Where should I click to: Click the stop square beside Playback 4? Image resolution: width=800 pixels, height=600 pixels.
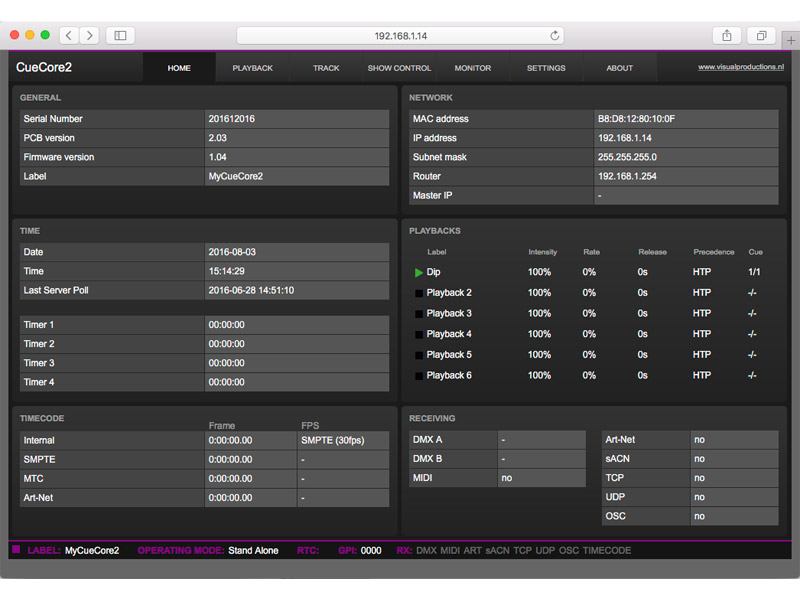(x=419, y=334)
